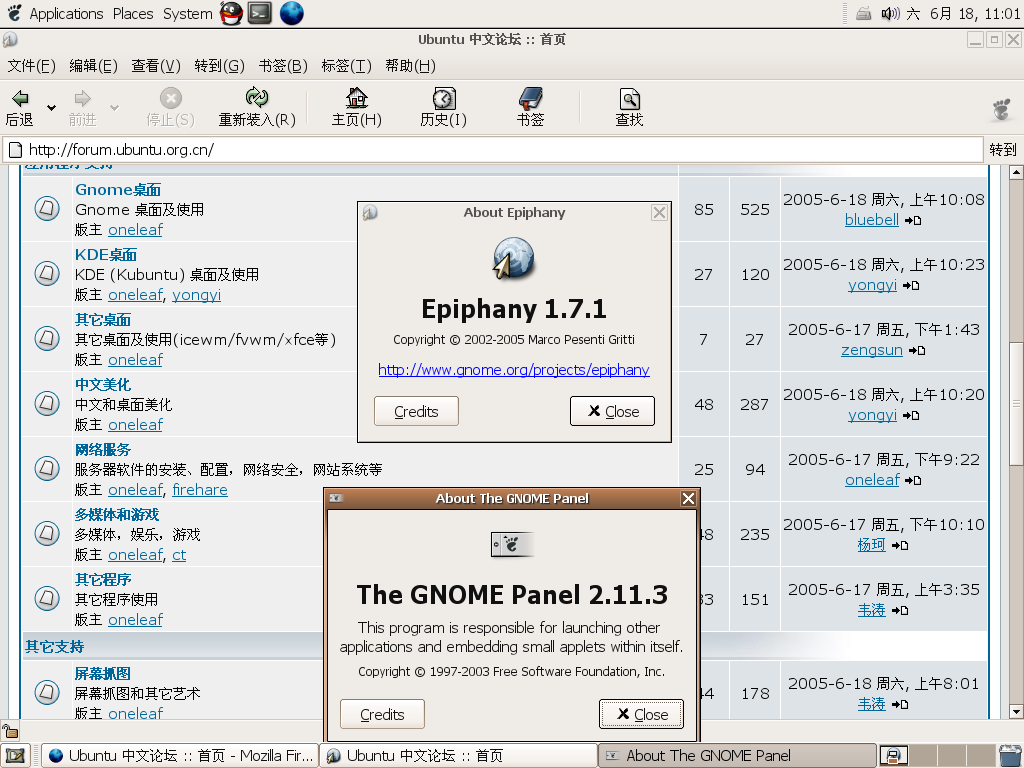
Task: Expand the forward history dropdown arrow
Action: click(x=114, y=108)
